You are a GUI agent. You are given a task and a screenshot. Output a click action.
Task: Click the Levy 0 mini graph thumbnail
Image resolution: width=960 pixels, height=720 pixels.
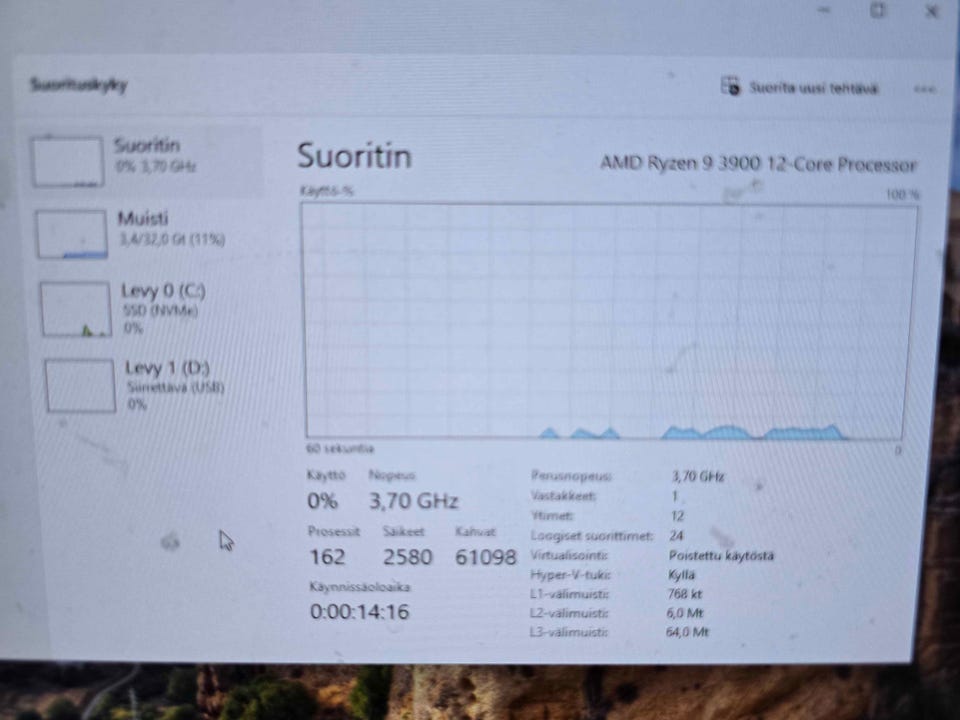coord(76,309)
